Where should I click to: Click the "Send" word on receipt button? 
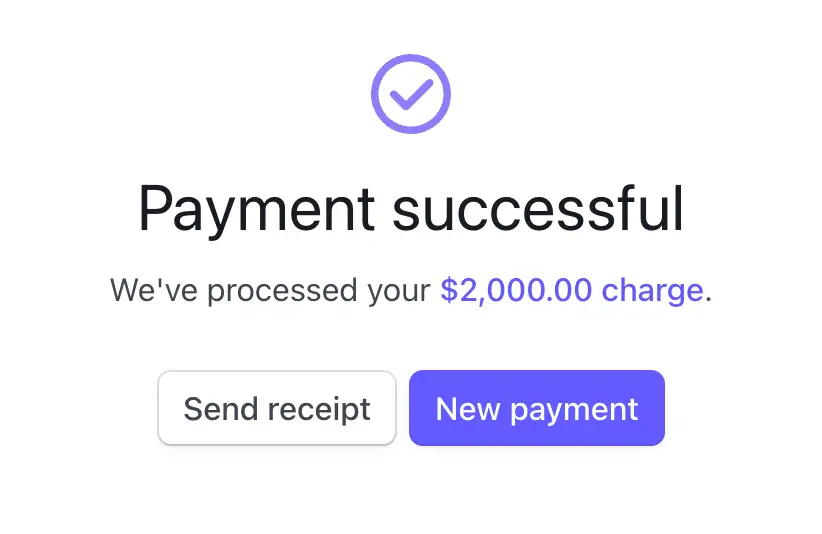click(x=215, y=408)
